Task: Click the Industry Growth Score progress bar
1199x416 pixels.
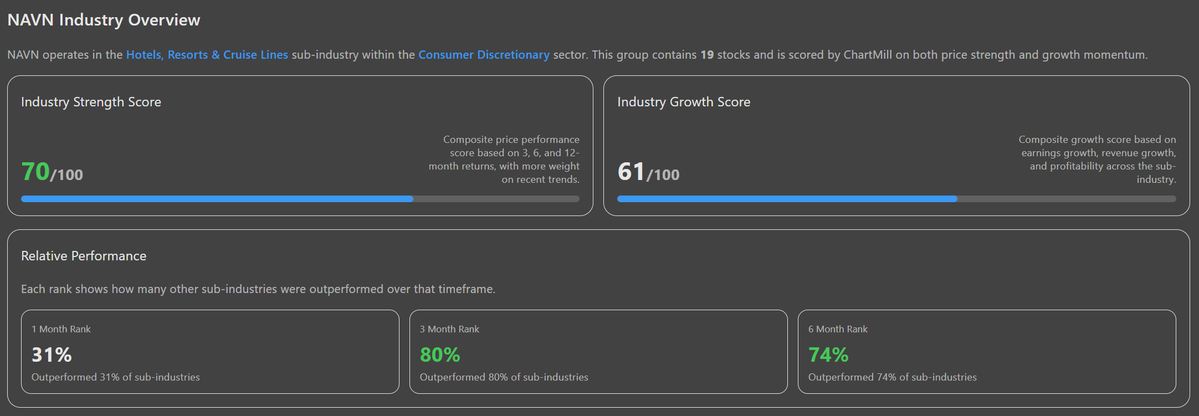Action: pyautogui.click(x=896, y=199)
